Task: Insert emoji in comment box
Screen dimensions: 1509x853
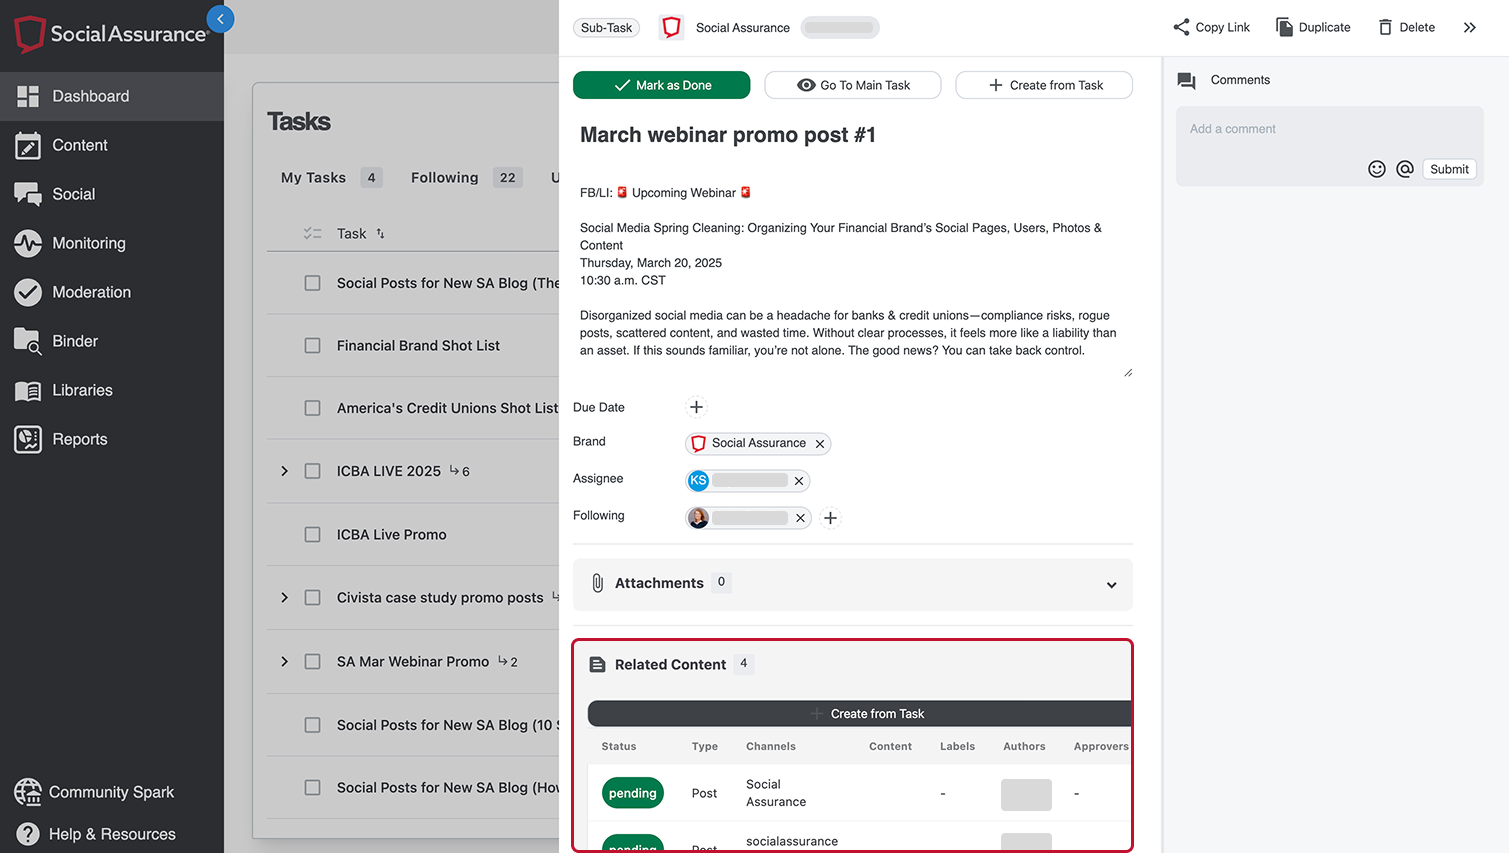Action: (x=1377, y=169)
